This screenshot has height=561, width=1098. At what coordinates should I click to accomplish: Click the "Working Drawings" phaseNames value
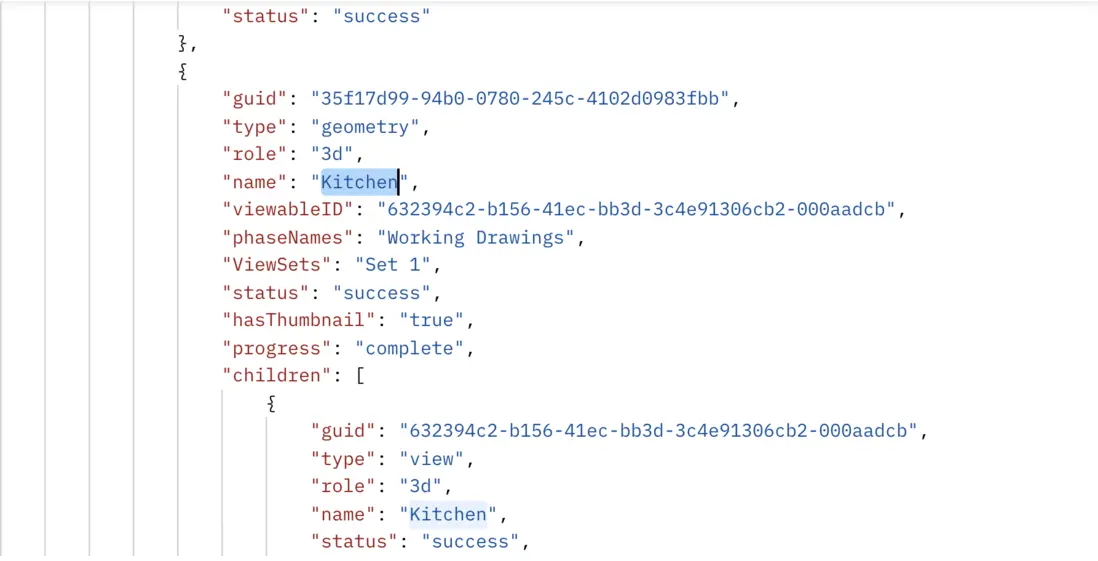[475, 238]
